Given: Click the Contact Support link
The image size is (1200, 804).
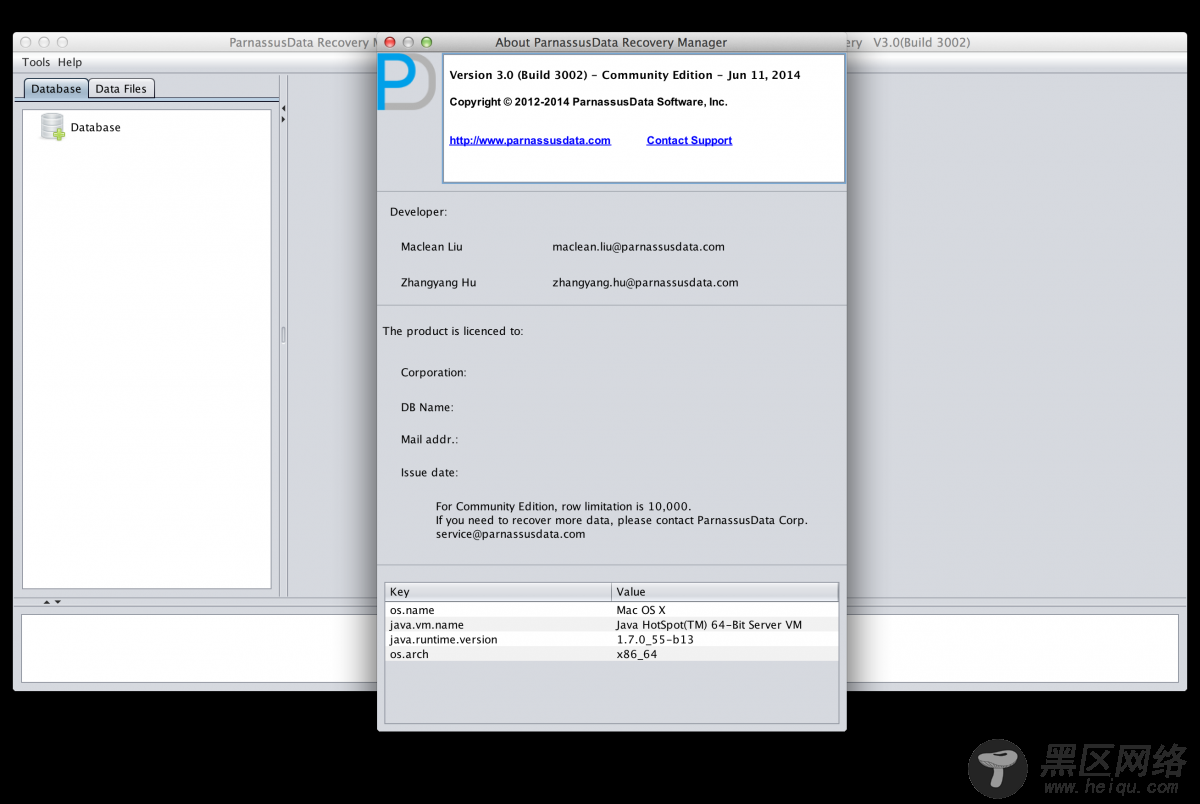Looking at the screenshot, I should [689, 140].
